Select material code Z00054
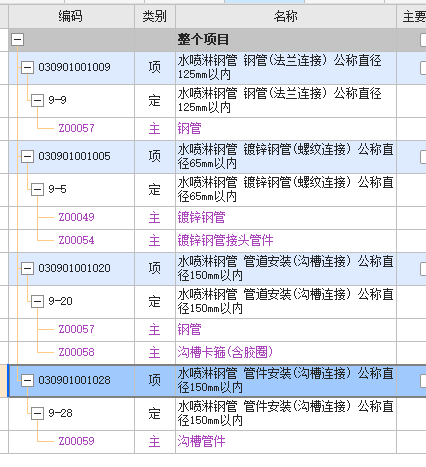 [76, 240]
